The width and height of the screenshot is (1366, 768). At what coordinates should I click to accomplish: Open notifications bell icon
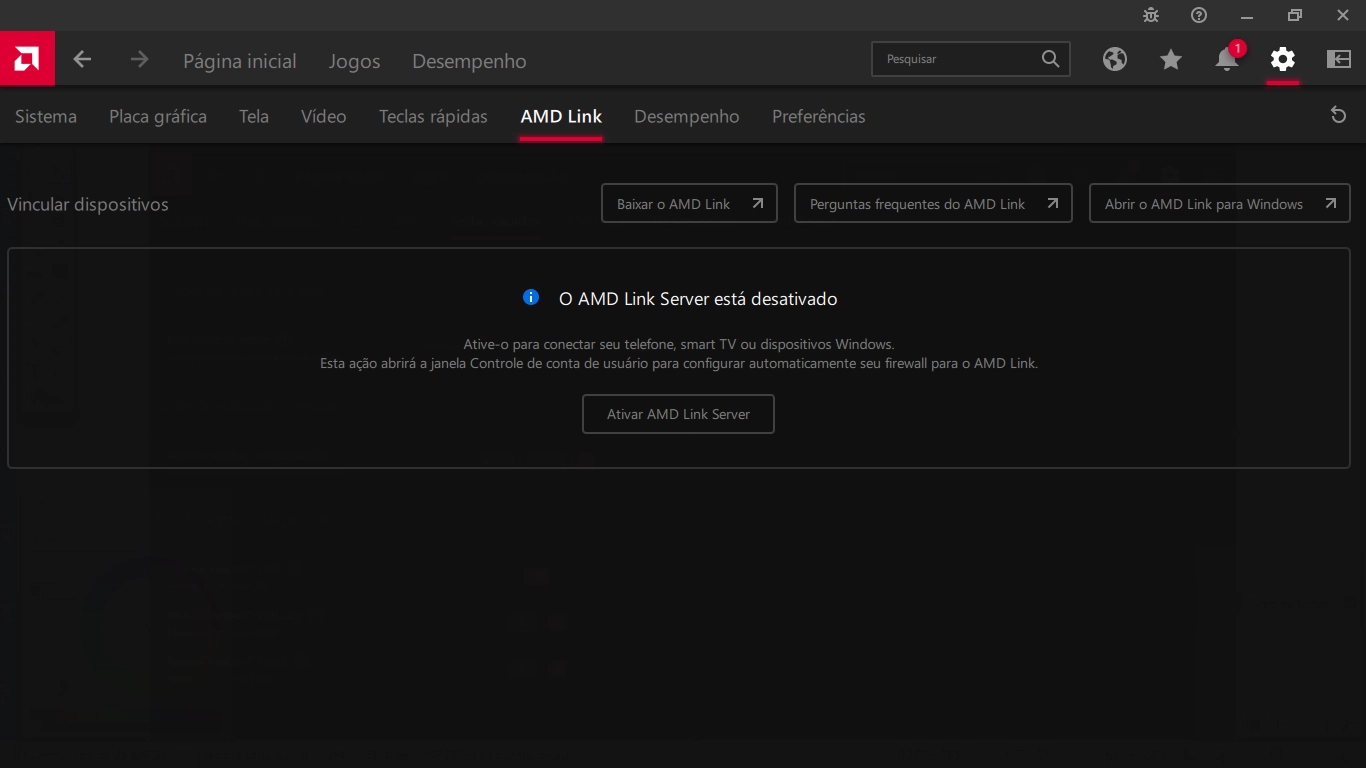[1227, 60]
